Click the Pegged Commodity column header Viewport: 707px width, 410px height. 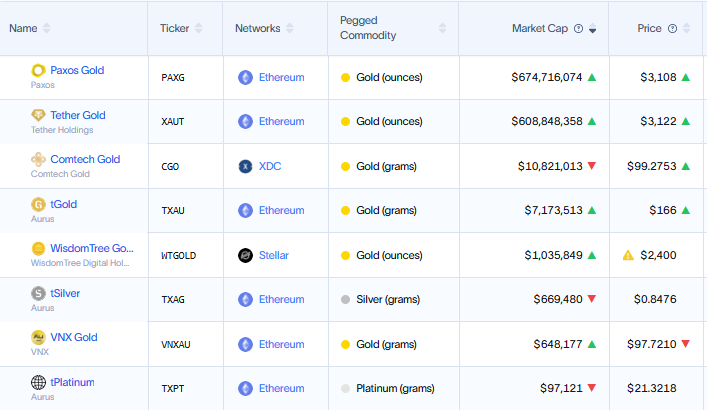pyautogui.click(x=368, y=29)
